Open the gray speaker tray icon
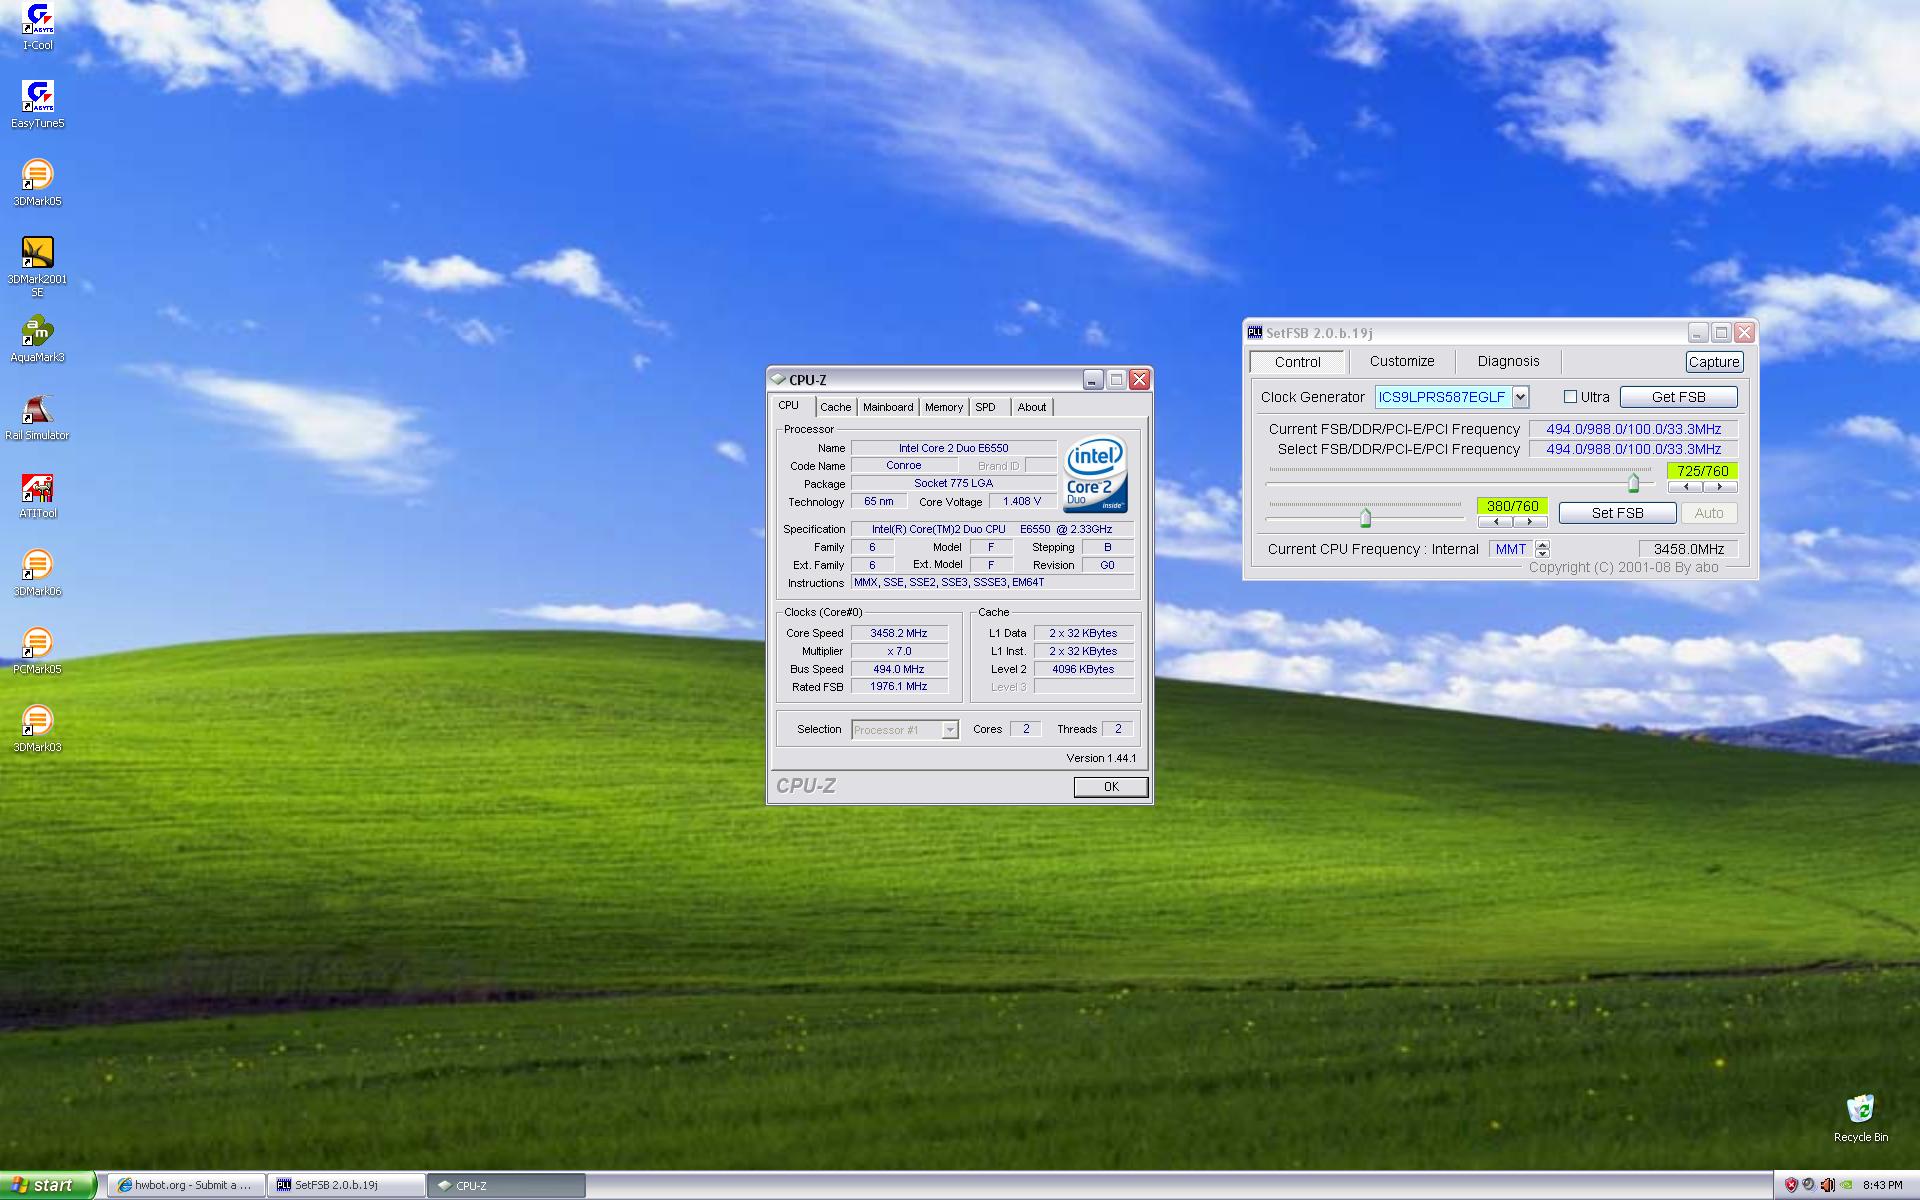1920x1200 pixels. (1809, 1185)
